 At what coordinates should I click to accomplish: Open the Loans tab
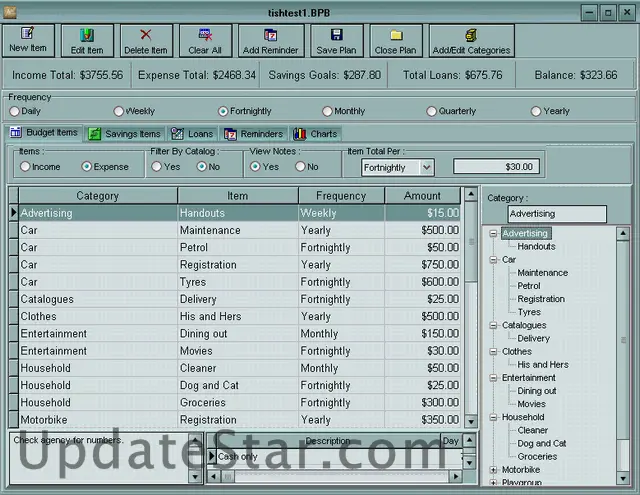(192, 134)
